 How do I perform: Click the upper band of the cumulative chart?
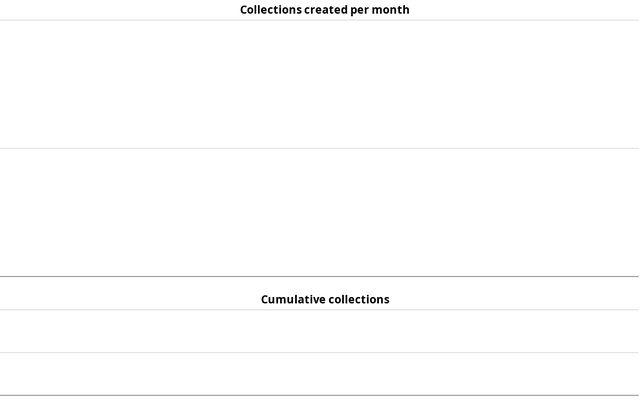point(320,331)
